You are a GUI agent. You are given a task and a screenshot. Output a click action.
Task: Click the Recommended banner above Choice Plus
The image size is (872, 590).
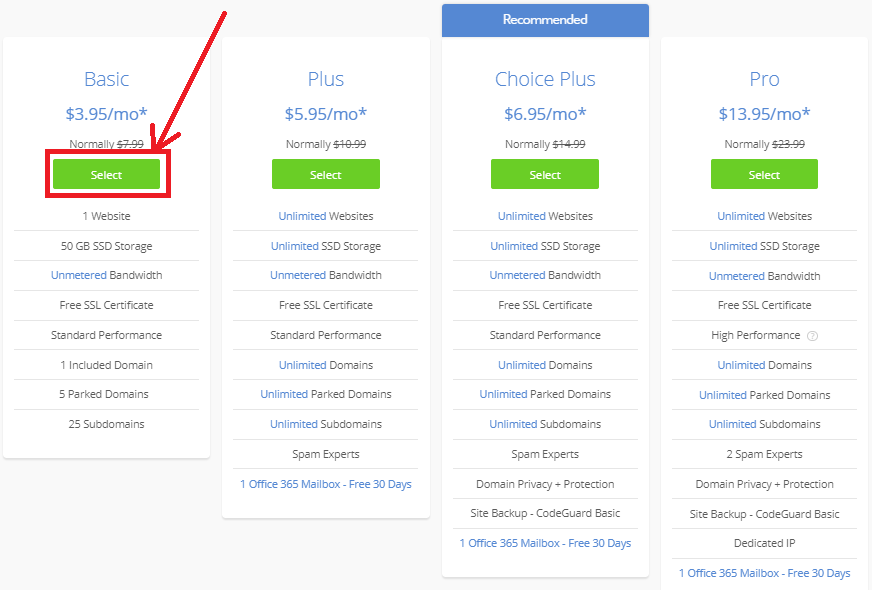pos(545,20)
